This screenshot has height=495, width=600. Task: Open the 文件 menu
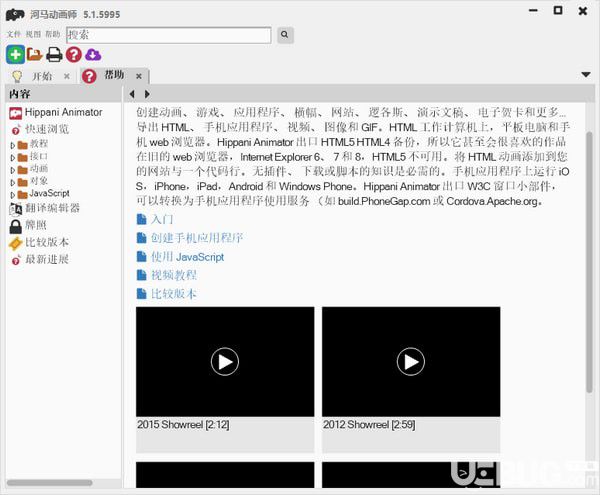click(13, 34)
